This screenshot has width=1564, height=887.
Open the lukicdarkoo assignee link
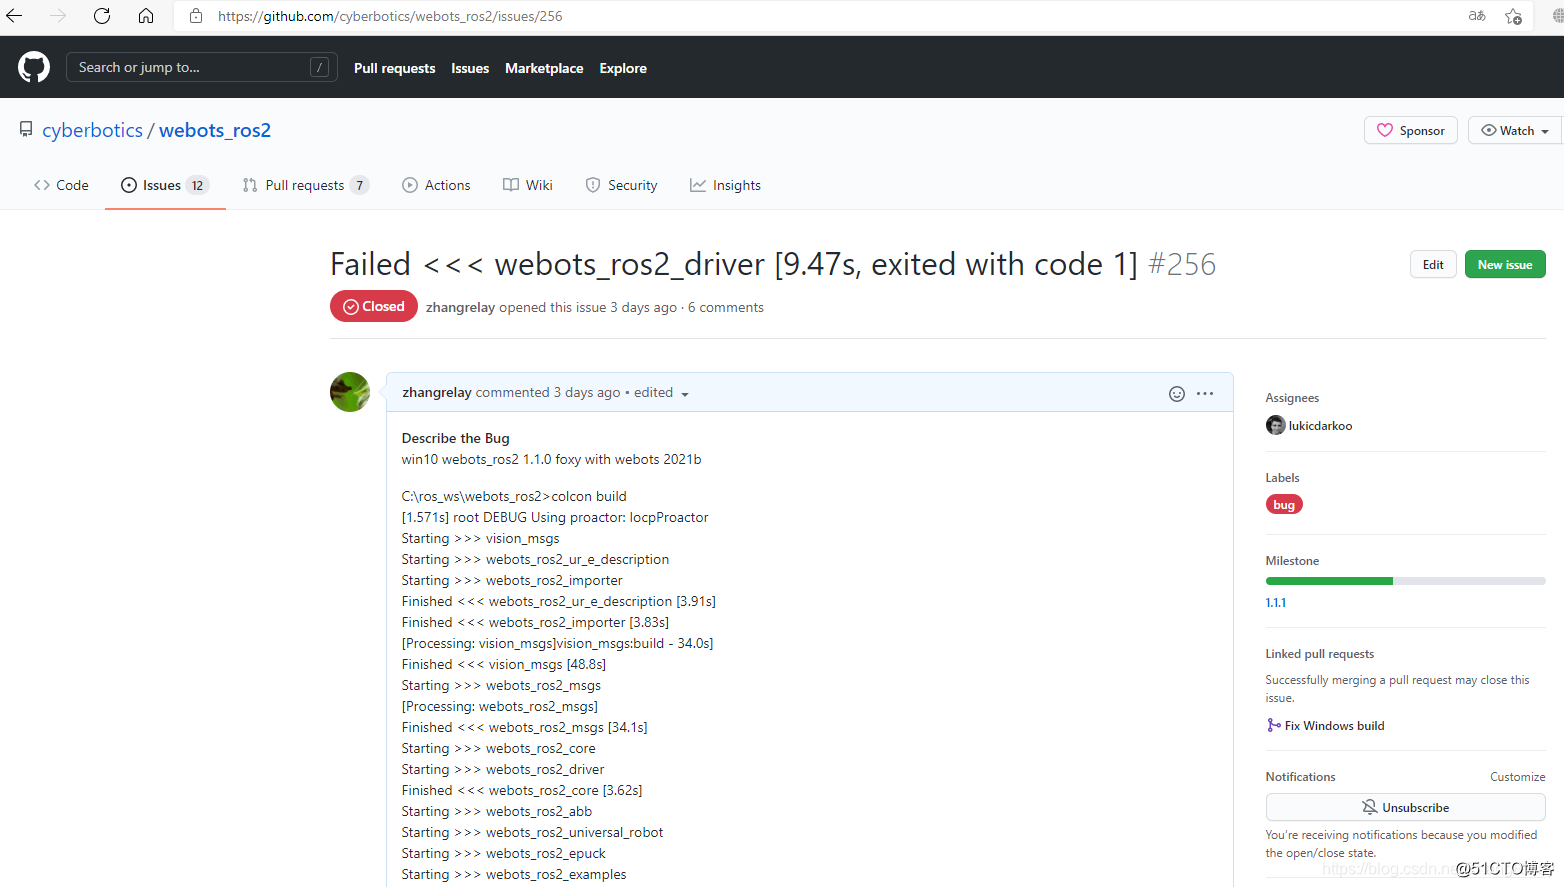1320,425
